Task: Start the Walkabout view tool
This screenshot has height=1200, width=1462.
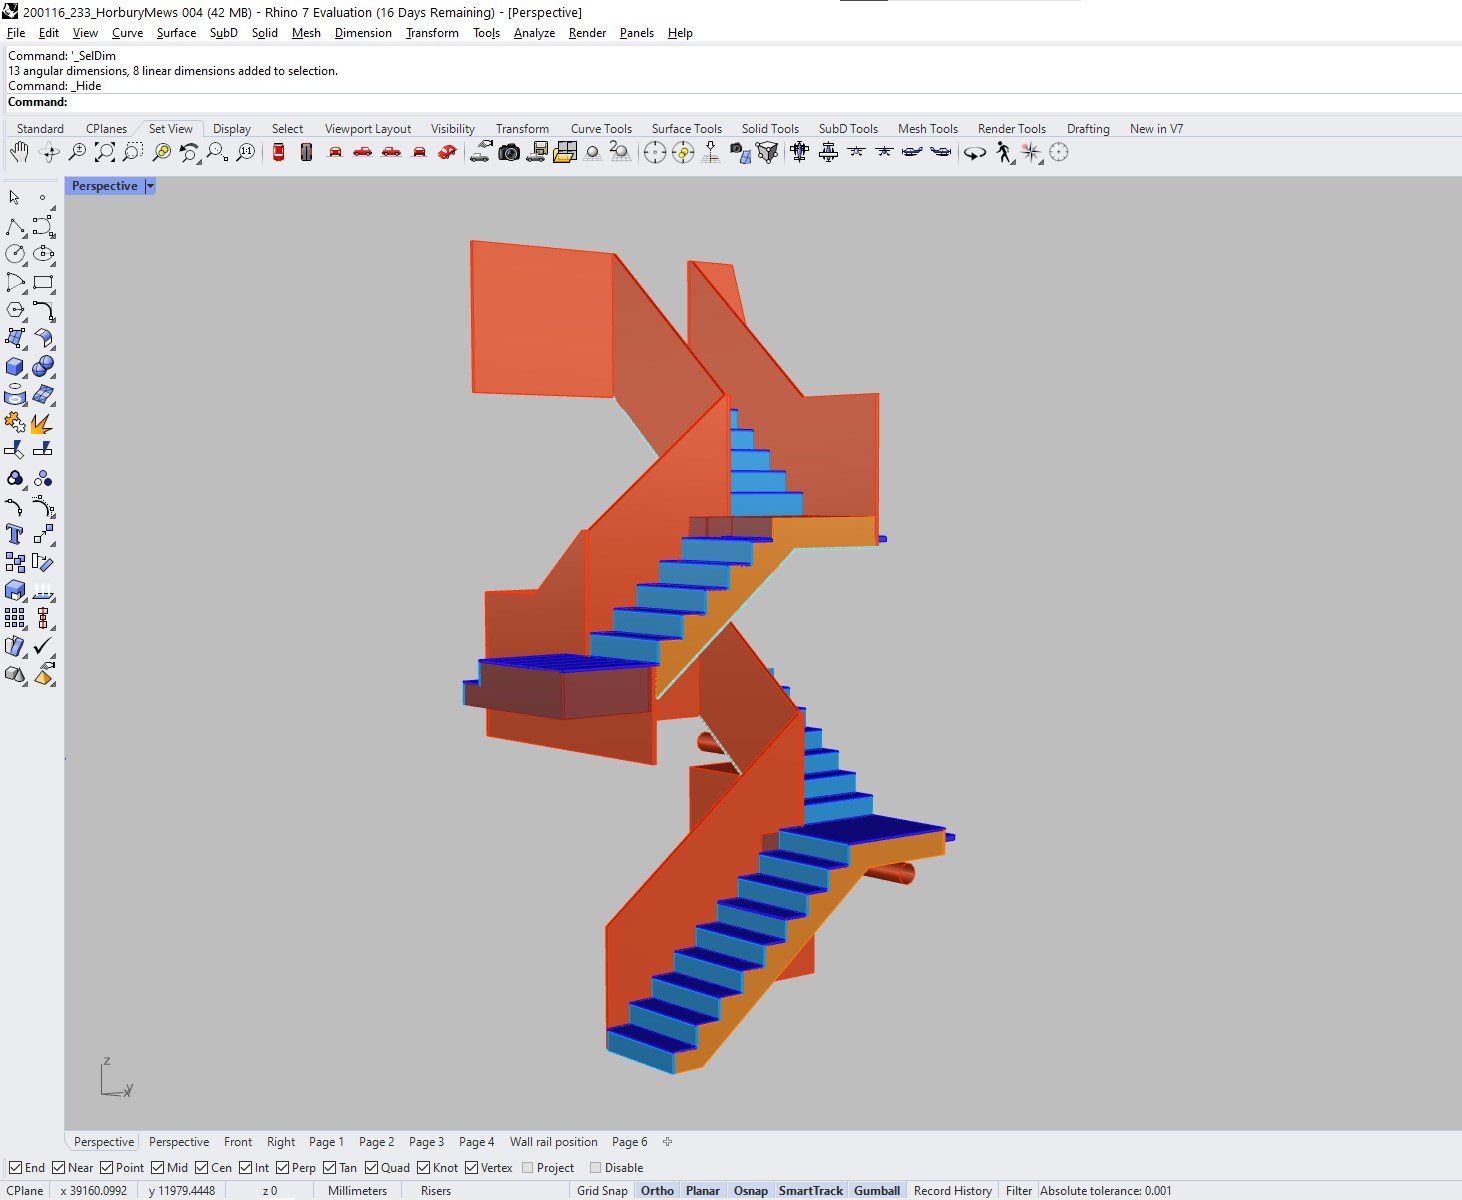Action: 1003,152
